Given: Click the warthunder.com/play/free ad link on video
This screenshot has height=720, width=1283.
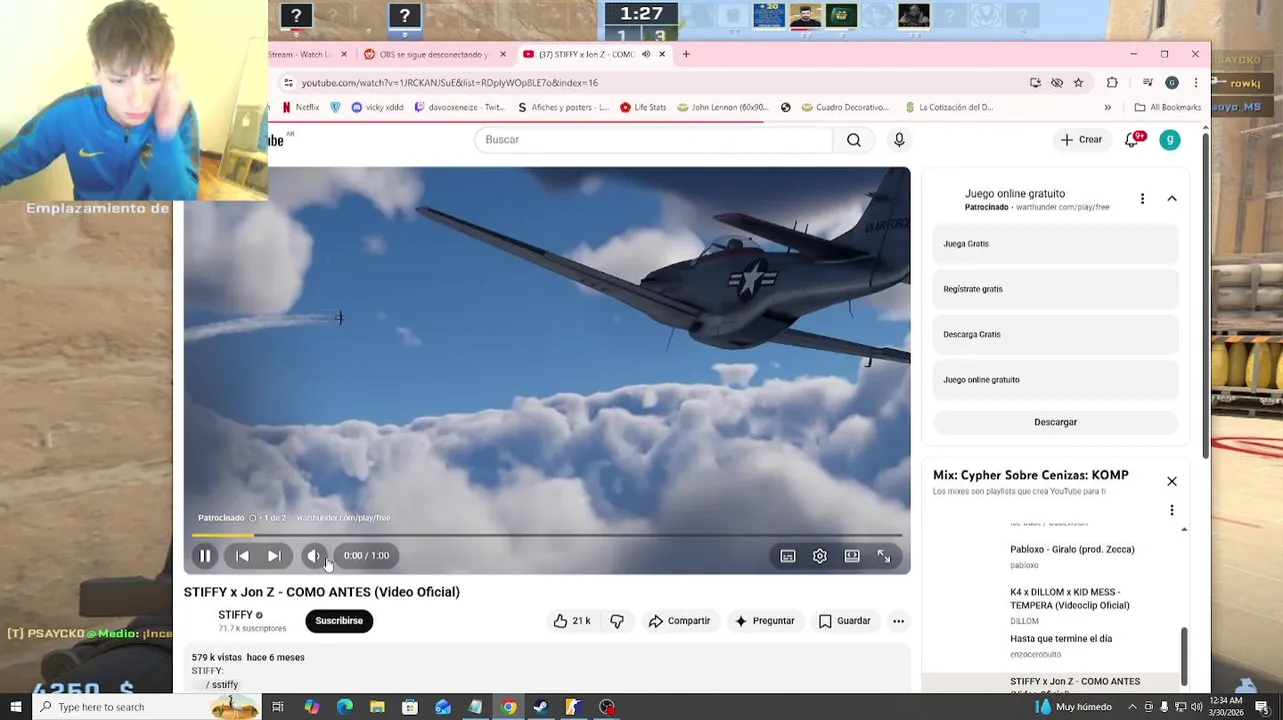Looking at the screenshot, I should pos(343,518).
